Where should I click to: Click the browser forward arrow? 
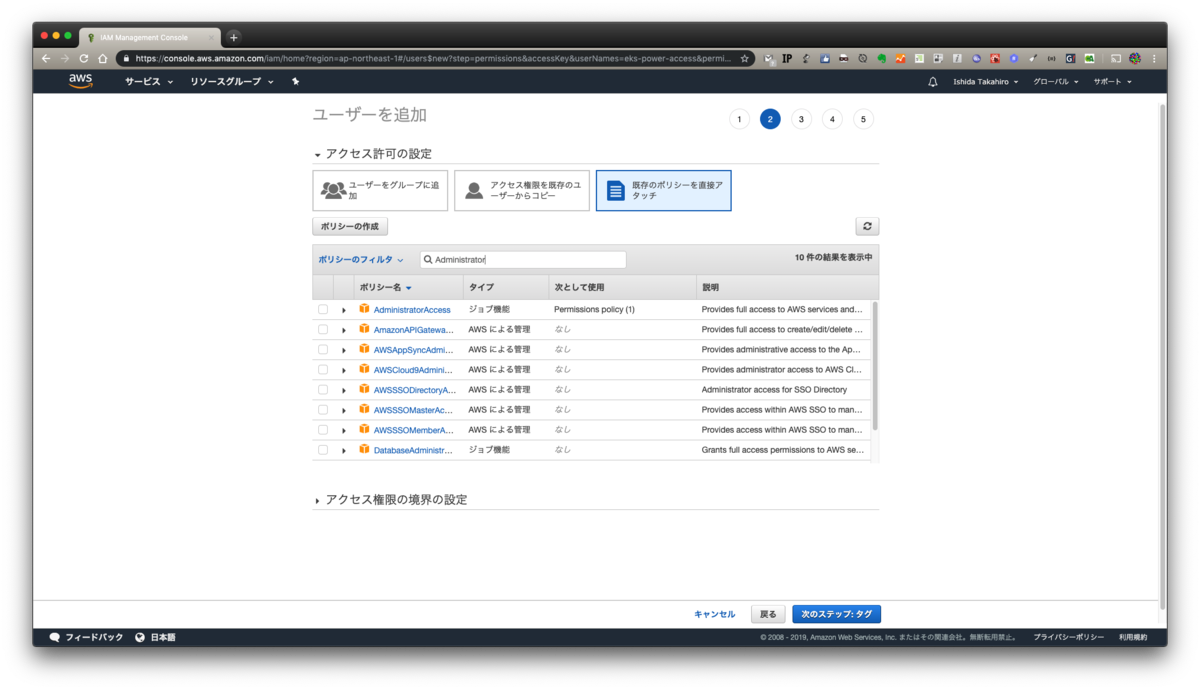coord(65,58)
